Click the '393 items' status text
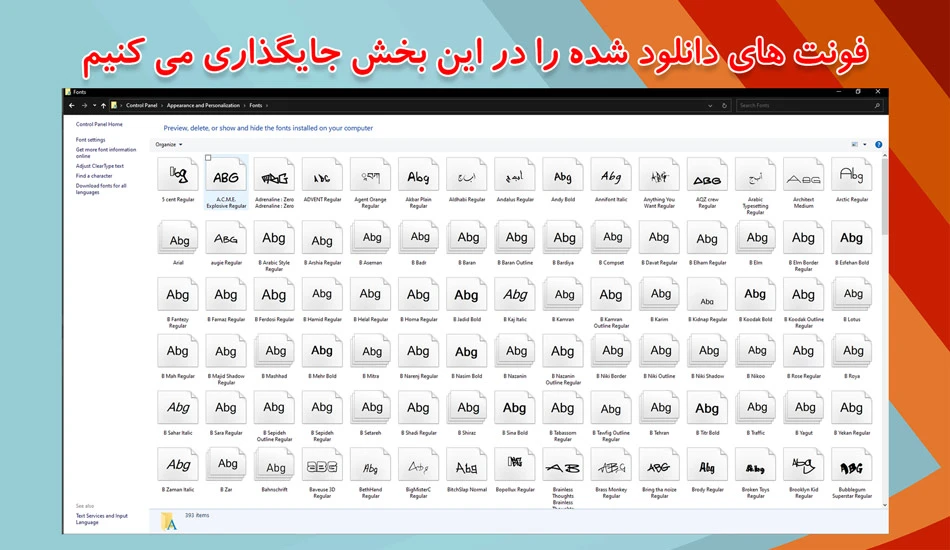 click(x=197, y=515)
